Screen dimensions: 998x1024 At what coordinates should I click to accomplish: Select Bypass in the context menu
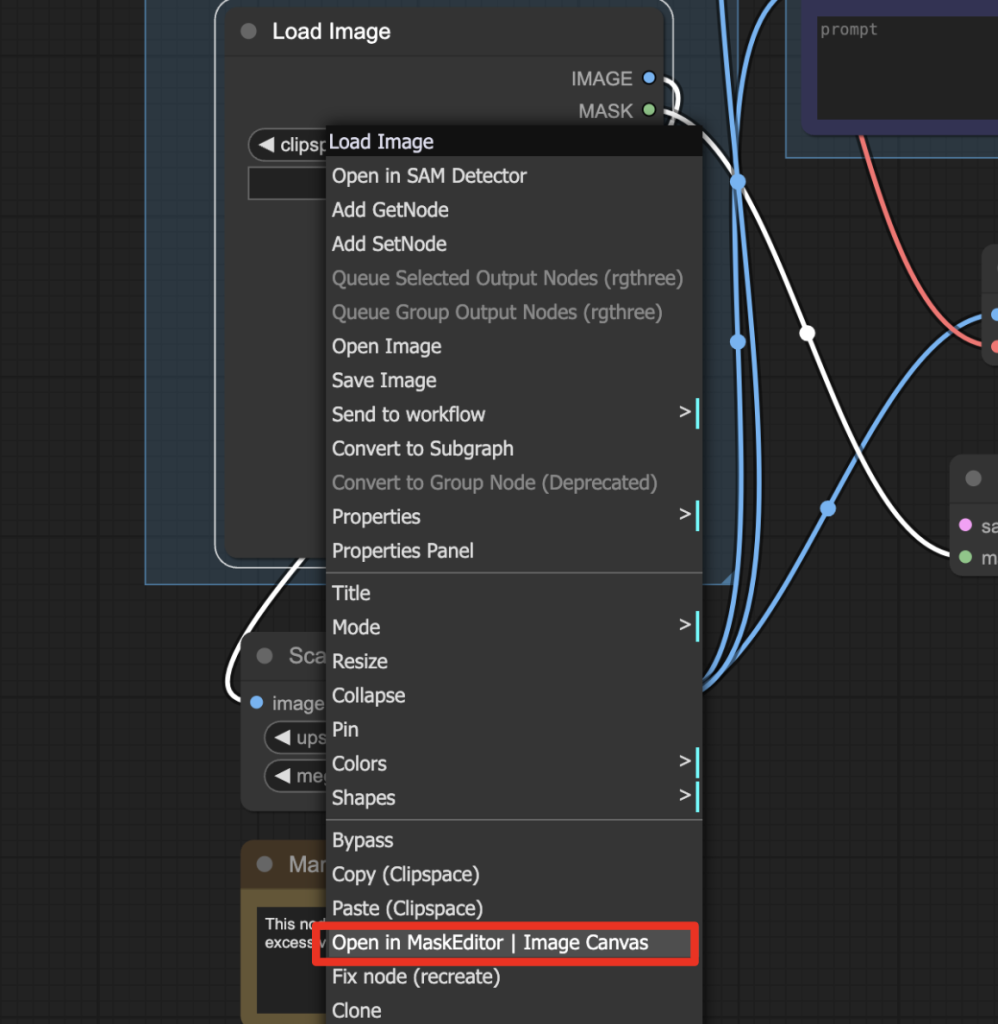pyautogui.click(x=362, y=840)
